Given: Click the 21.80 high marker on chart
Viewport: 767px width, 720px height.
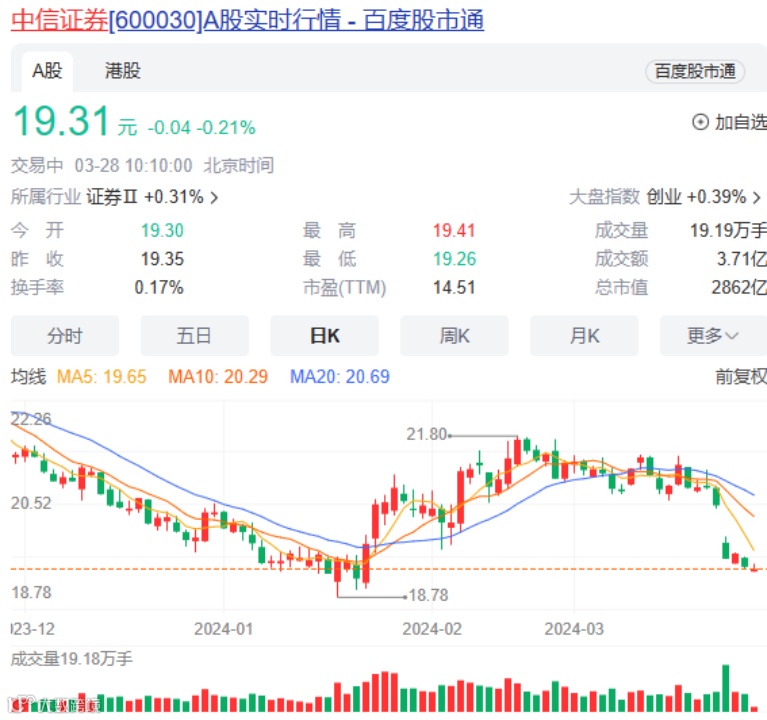Looking at the screenshot, I should pyautogui.click(x=427, y=434).
